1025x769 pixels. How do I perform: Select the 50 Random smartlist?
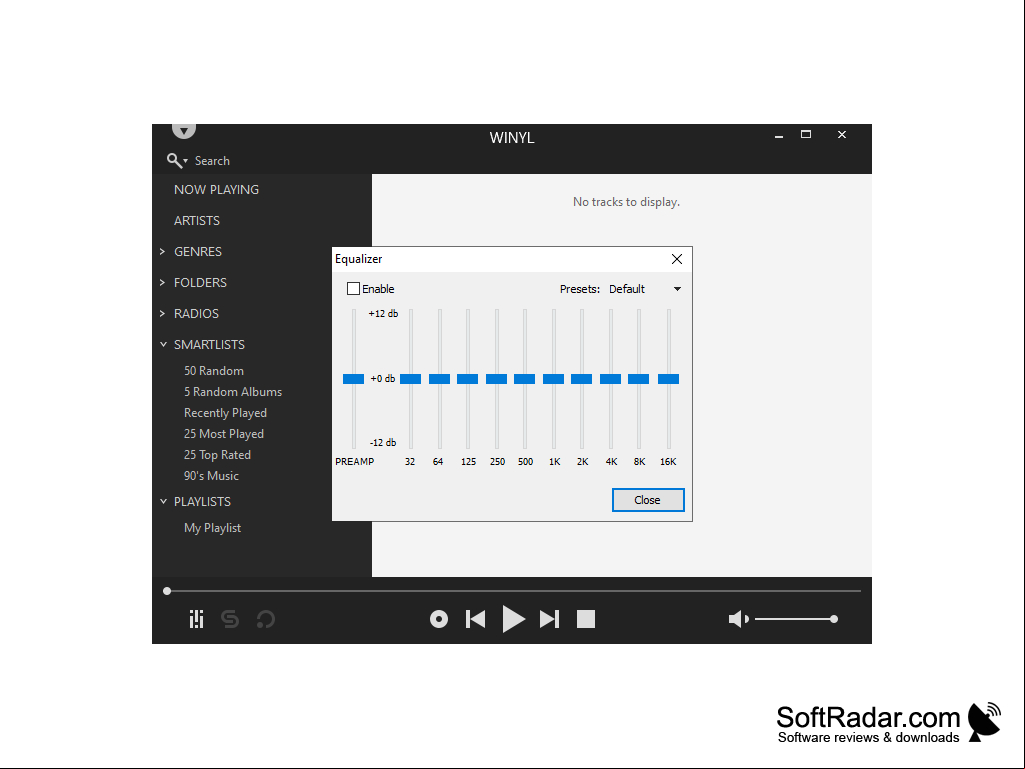[214, 371]
